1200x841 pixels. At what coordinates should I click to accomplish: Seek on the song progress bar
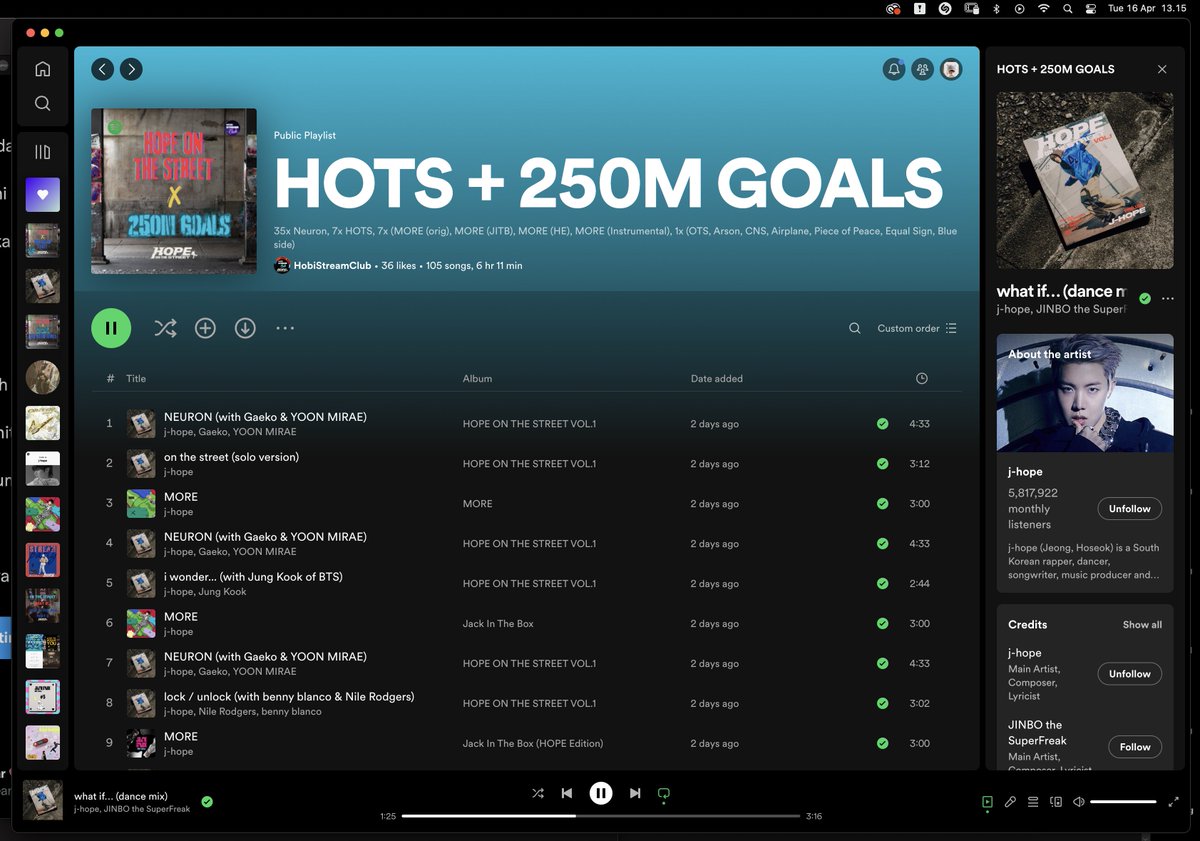point(600,816)
